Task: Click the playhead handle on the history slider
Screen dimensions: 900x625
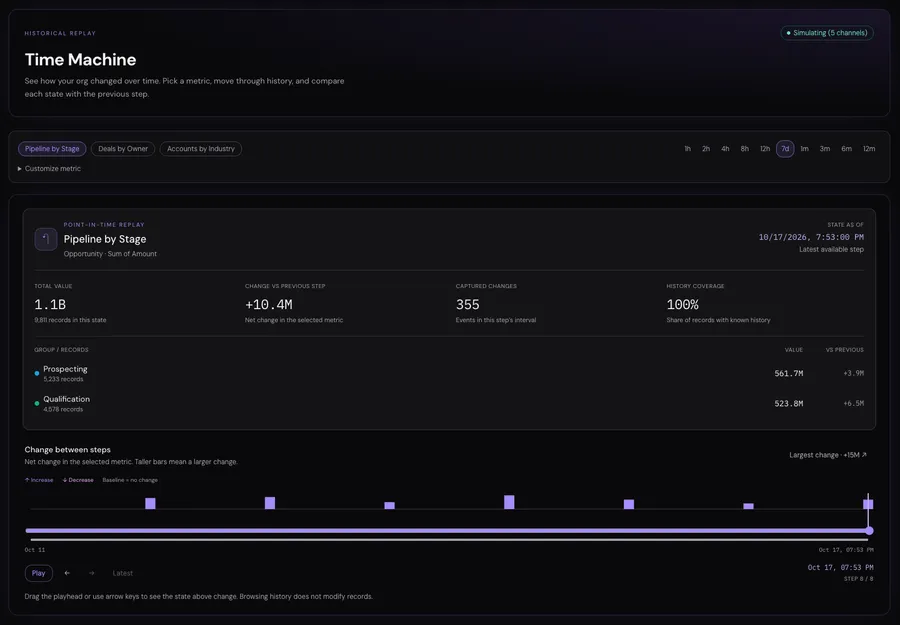Action: 870,531
